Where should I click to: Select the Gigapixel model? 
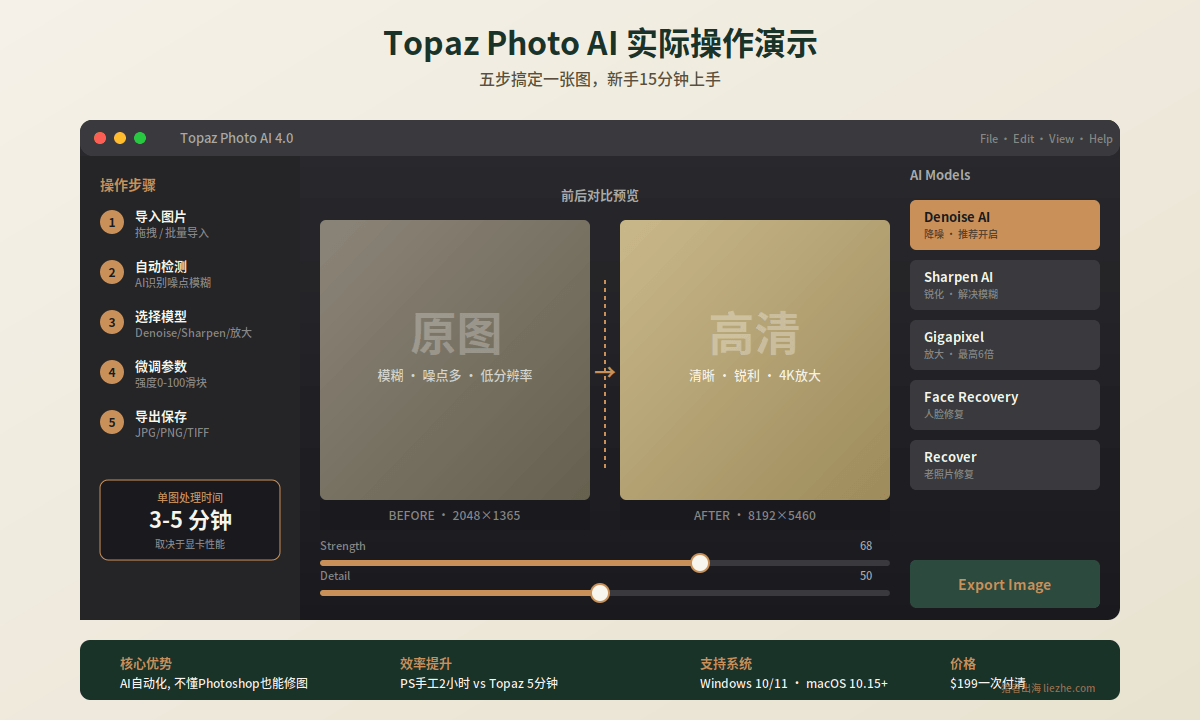[x=1005, y=345]
